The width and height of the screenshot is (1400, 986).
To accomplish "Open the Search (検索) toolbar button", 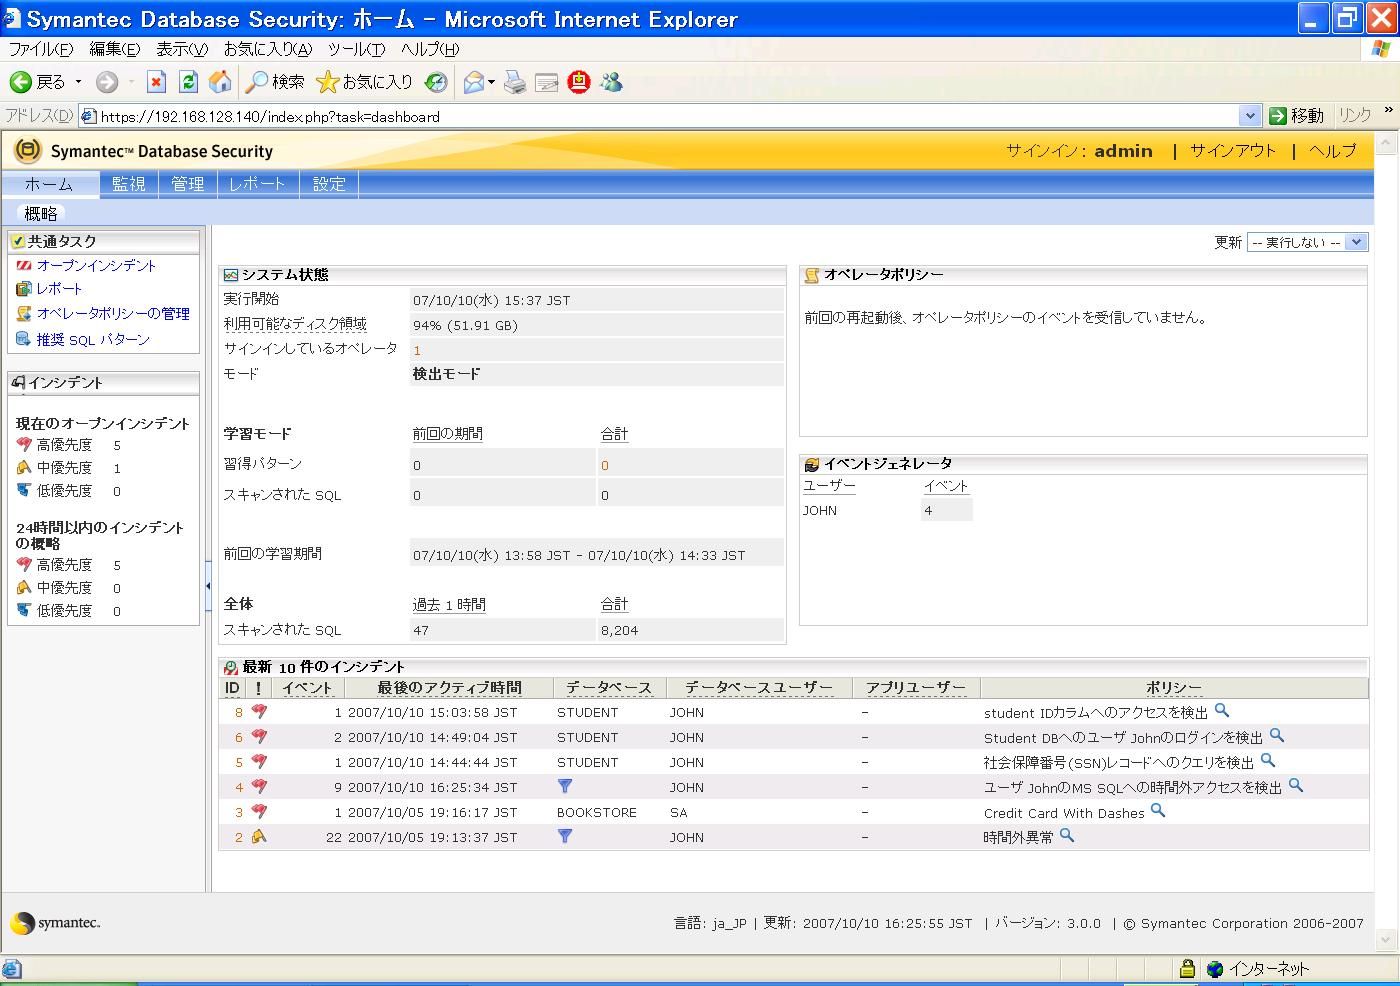I will click(275, 82).
